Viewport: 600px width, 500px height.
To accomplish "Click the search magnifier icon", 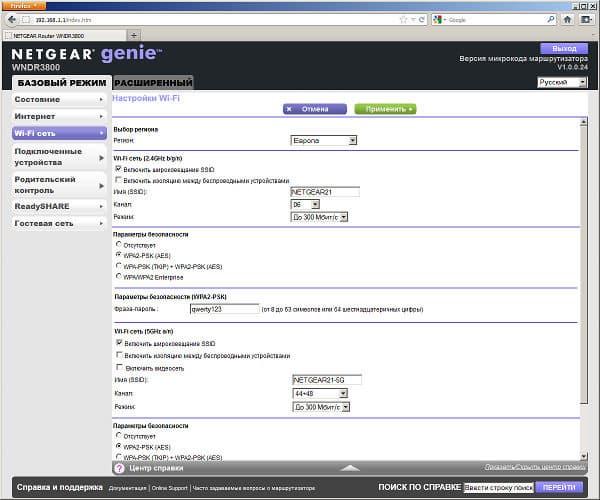I will (x=551, y=19).
